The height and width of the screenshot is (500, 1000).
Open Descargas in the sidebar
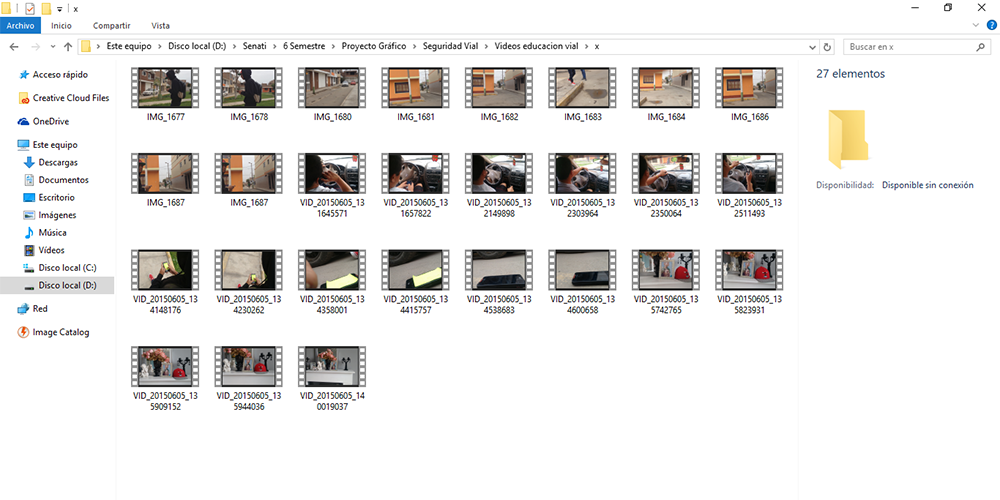tap(50, 163)
